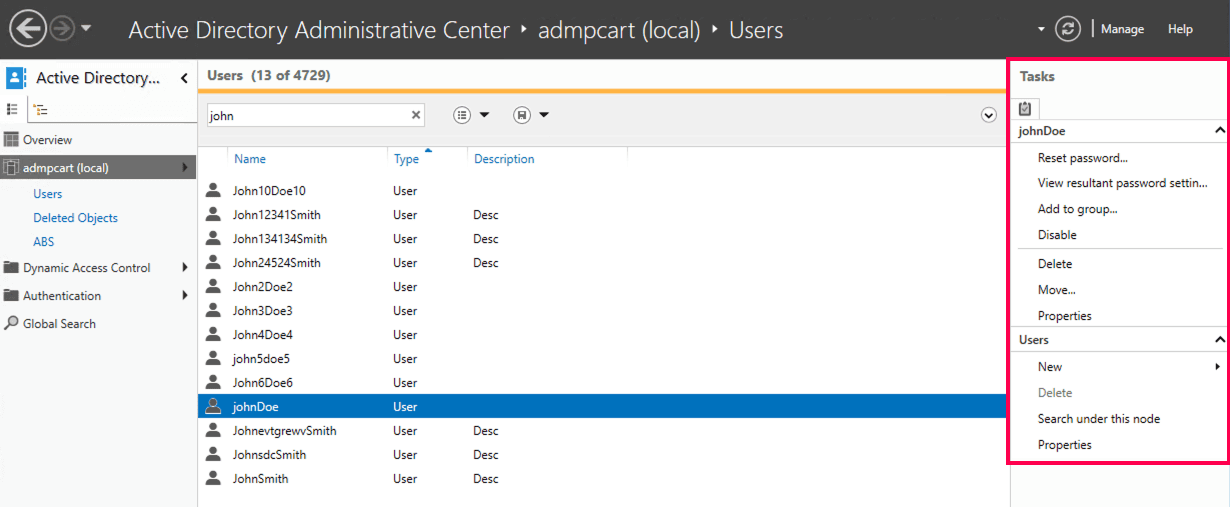Click the user icon beside JohnSmith
This screenshot has height=507, width=1230.
[212, 478]
